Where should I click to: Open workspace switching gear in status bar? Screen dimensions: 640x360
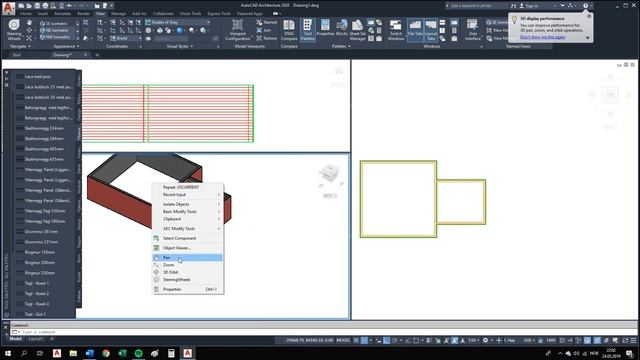[486, 340]
